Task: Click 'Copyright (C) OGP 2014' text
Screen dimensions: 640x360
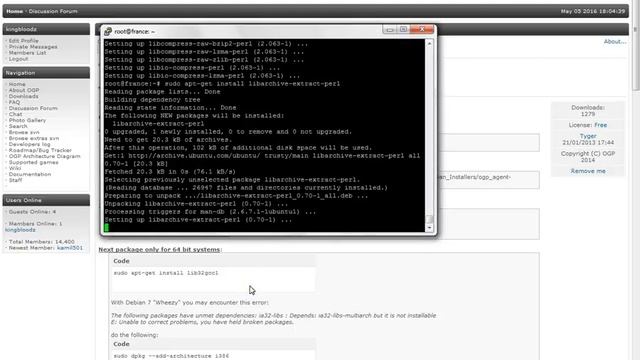Action: (588, 157)
